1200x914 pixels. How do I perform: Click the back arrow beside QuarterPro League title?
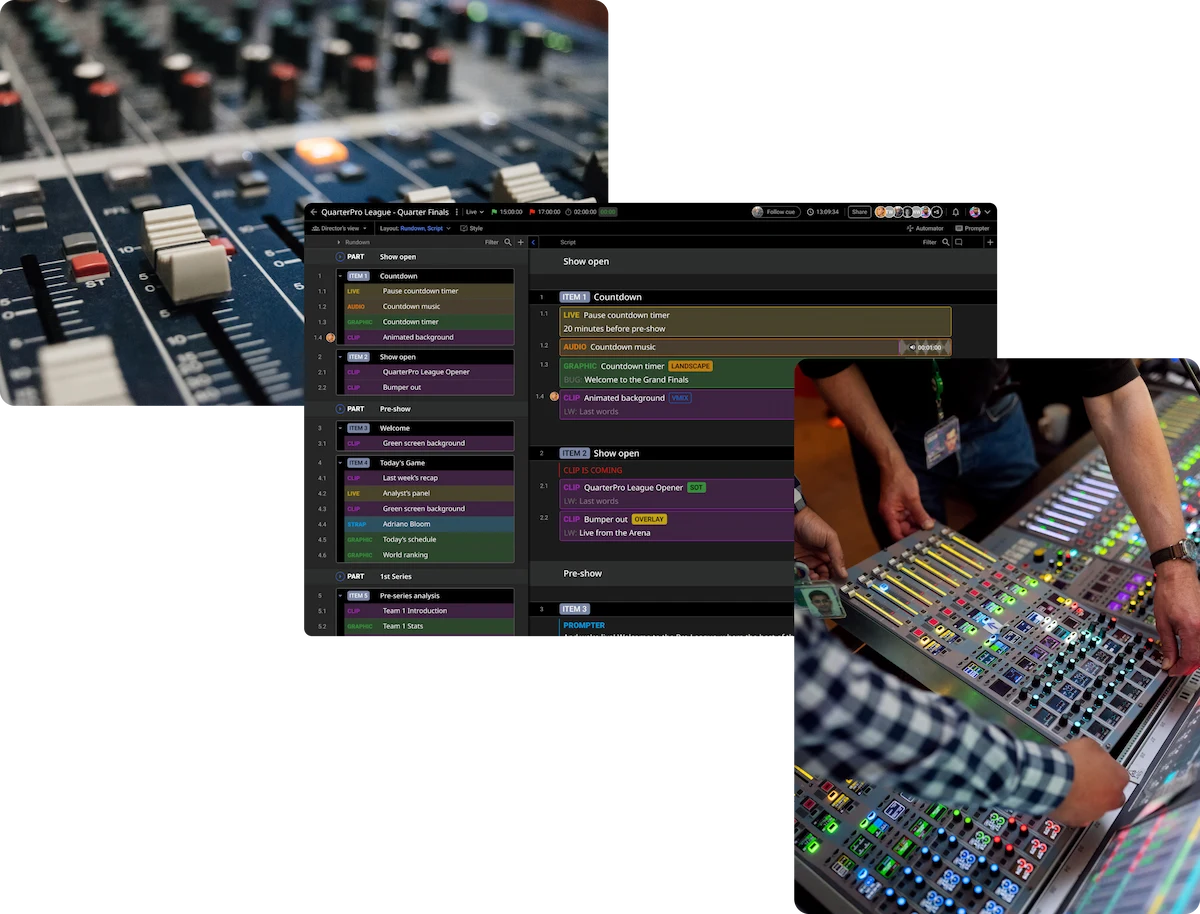click(x=313, y=212)
